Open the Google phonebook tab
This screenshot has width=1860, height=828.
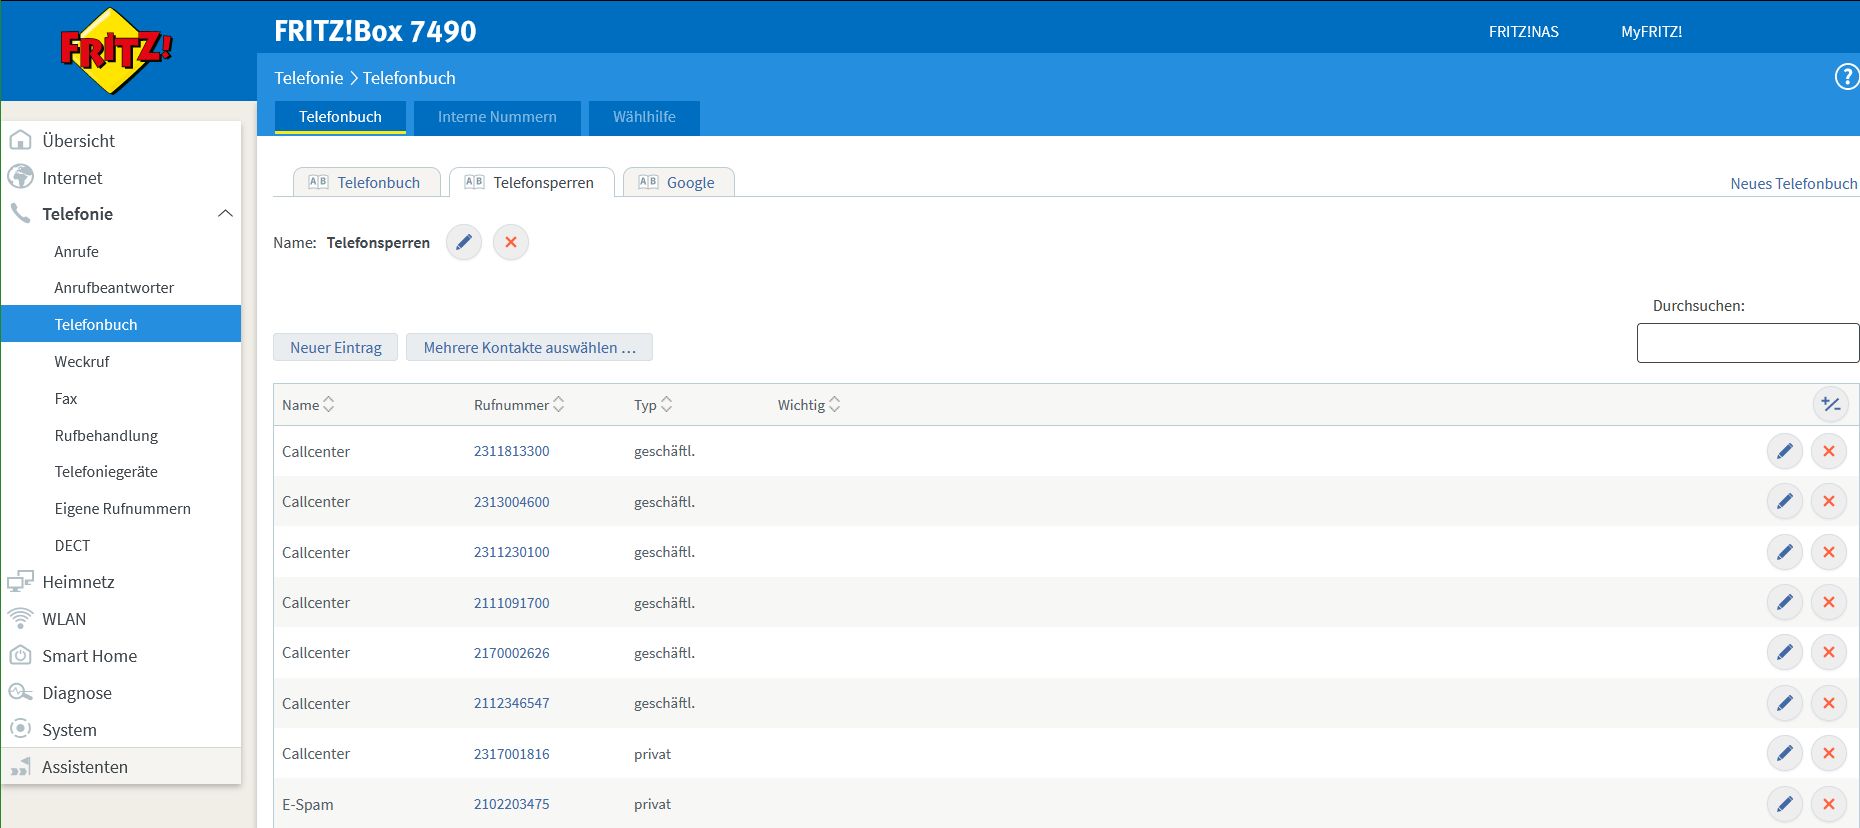click(678, 182)
